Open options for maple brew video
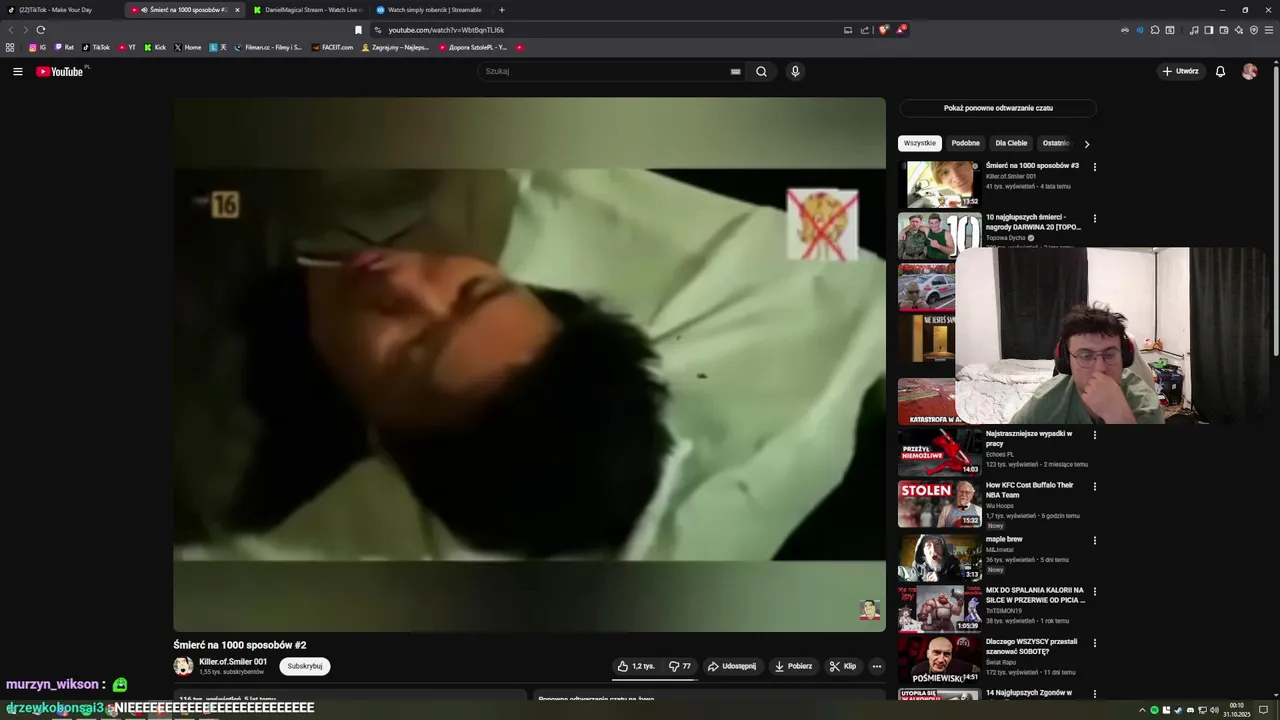The height and width of the screenshot is (720, 1280). click(x=1094, y=540)
